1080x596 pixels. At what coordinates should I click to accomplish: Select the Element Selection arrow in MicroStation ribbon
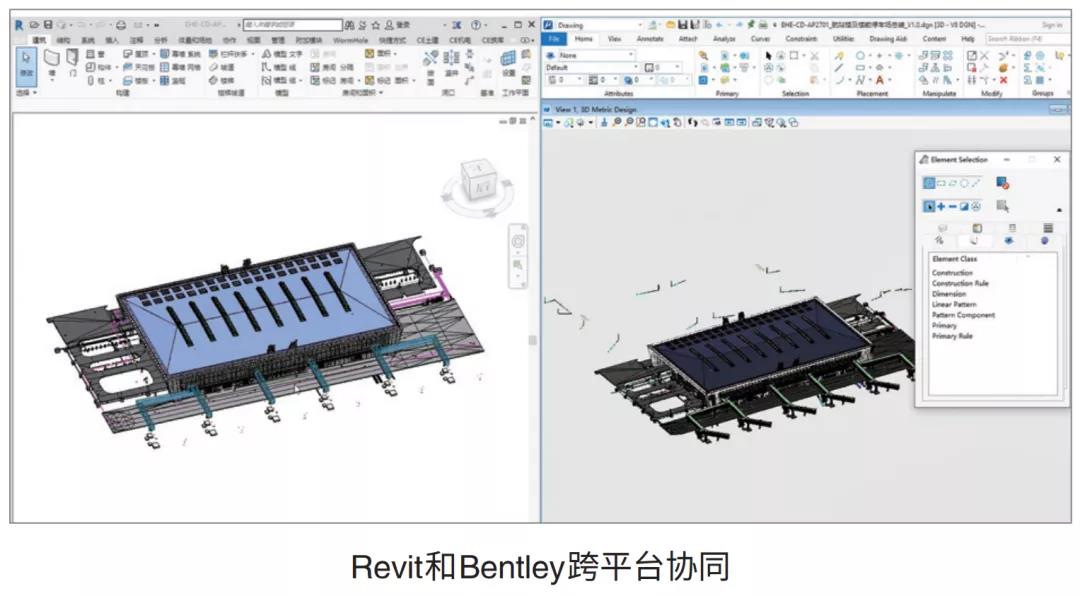point(768,56)
